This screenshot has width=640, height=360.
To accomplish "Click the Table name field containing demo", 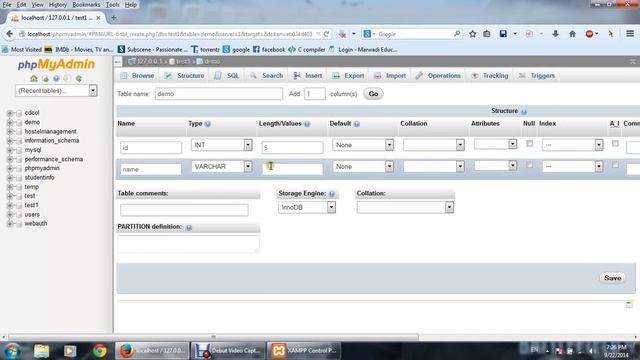I will (219, 94).
